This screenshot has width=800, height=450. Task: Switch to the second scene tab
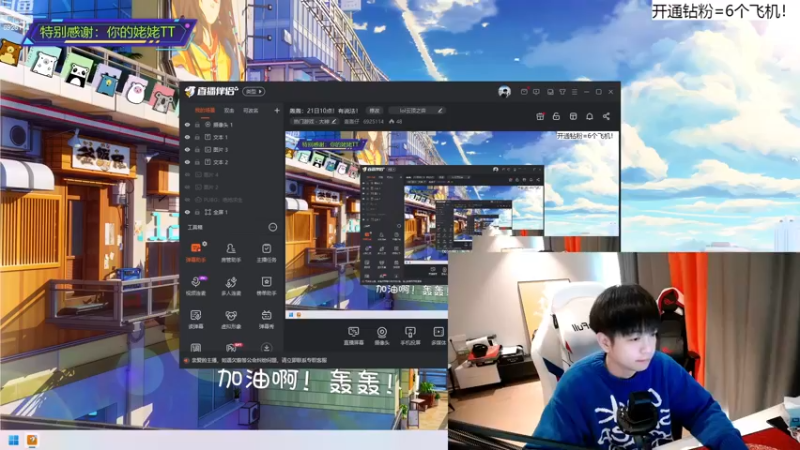coord(229,110)
